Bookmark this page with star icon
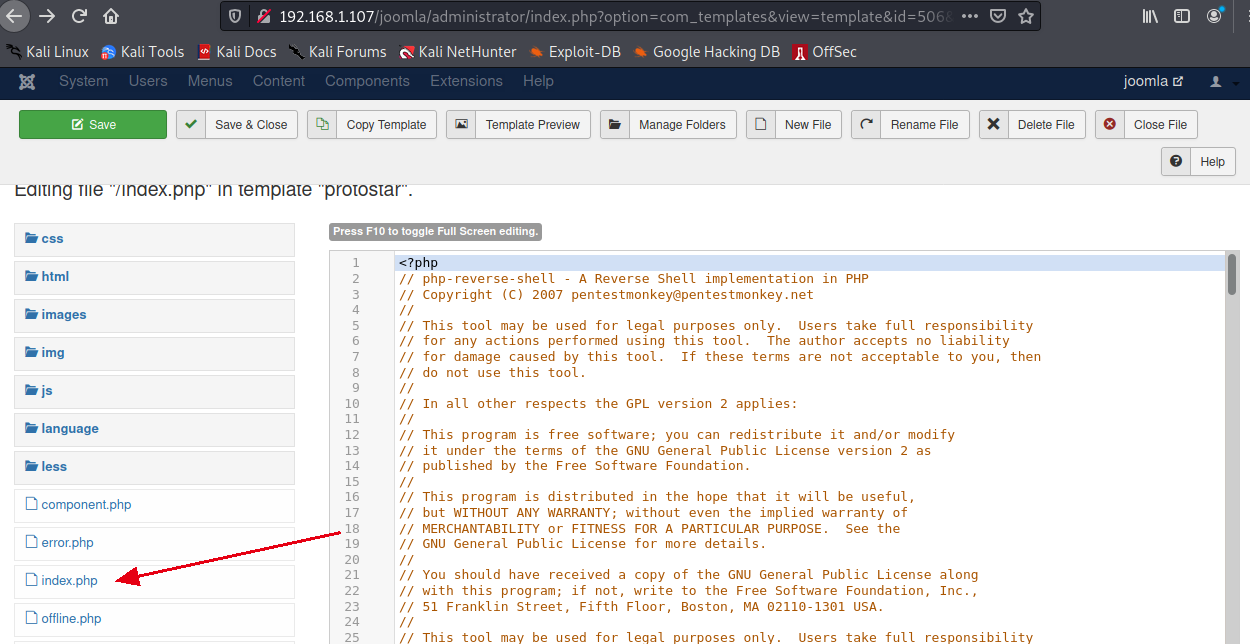This screenshot has width=1250, height=644. [1025, 16]
